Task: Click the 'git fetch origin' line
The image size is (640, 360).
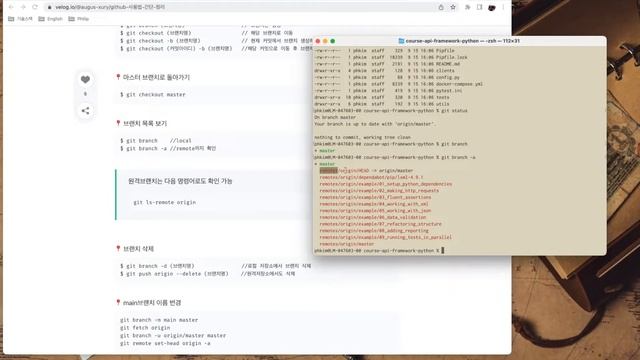Action: (x=145, y=328)
